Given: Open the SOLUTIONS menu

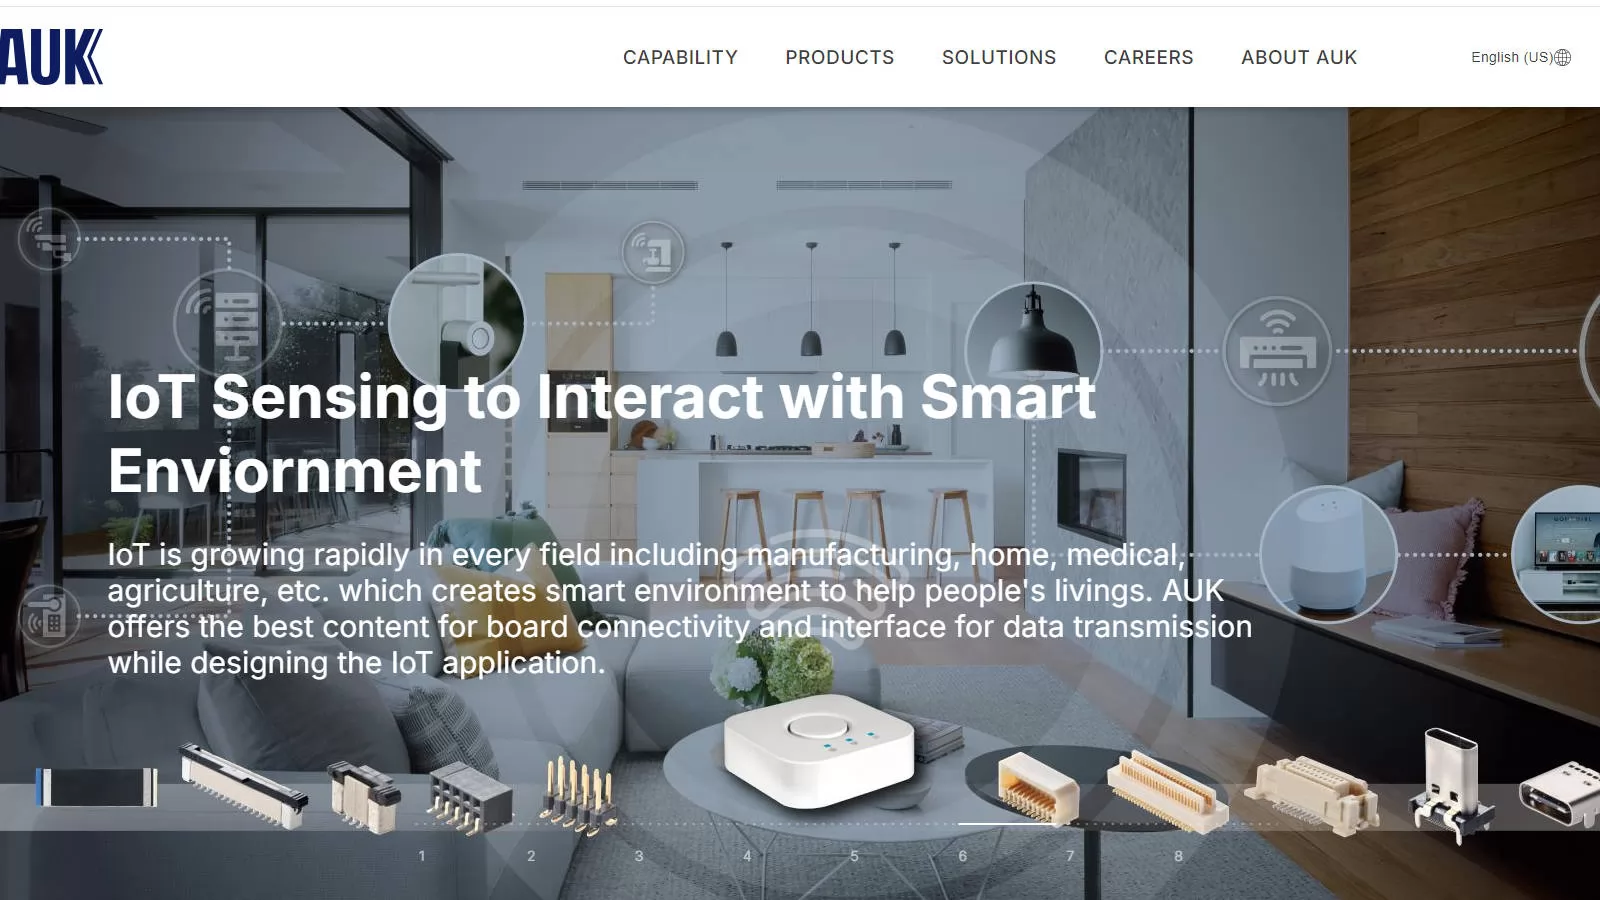Looking at the screenshot, I should click(999, 57).
